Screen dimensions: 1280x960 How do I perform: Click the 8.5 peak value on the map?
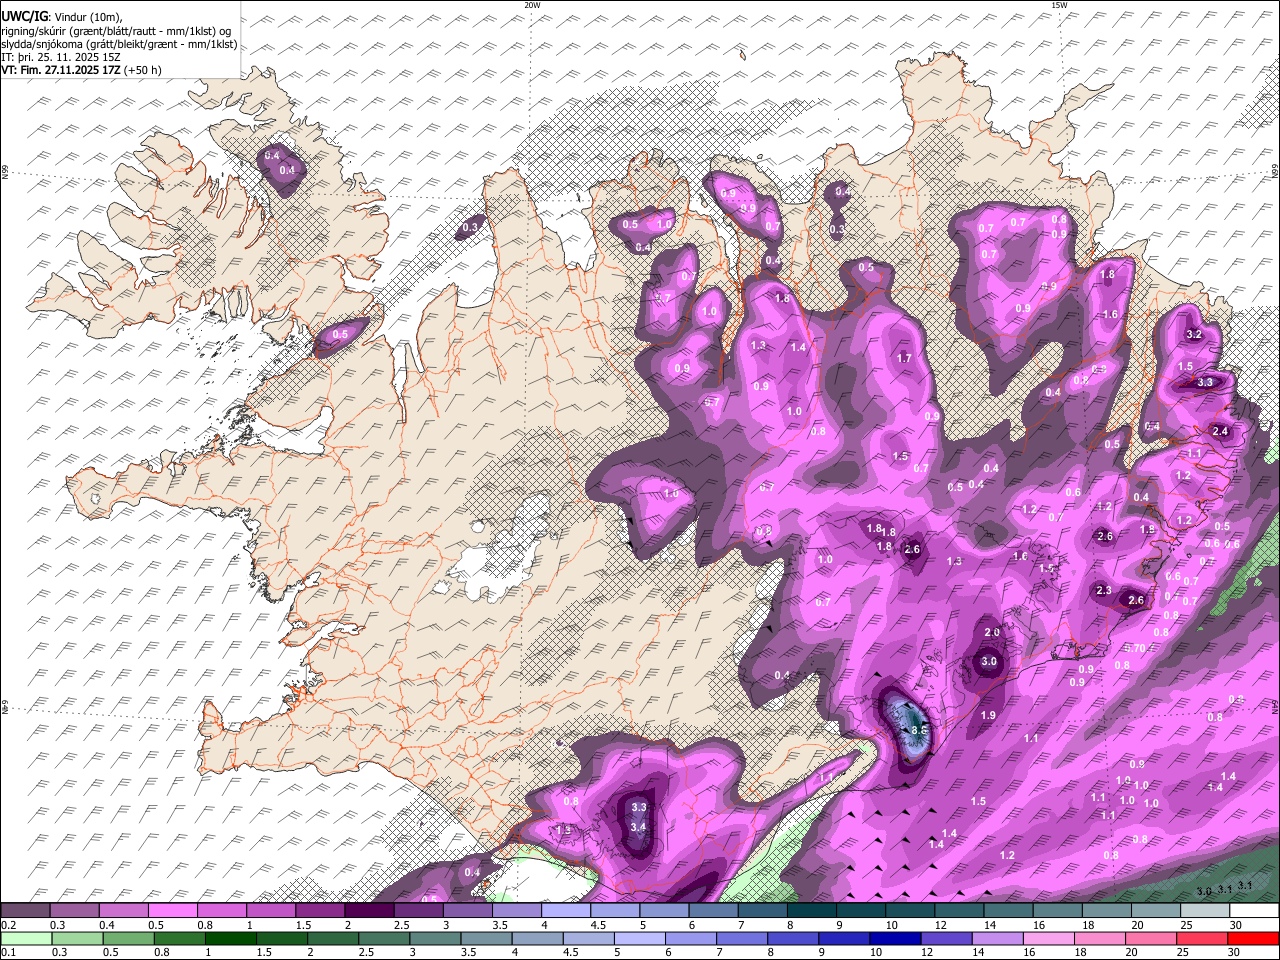920,732
